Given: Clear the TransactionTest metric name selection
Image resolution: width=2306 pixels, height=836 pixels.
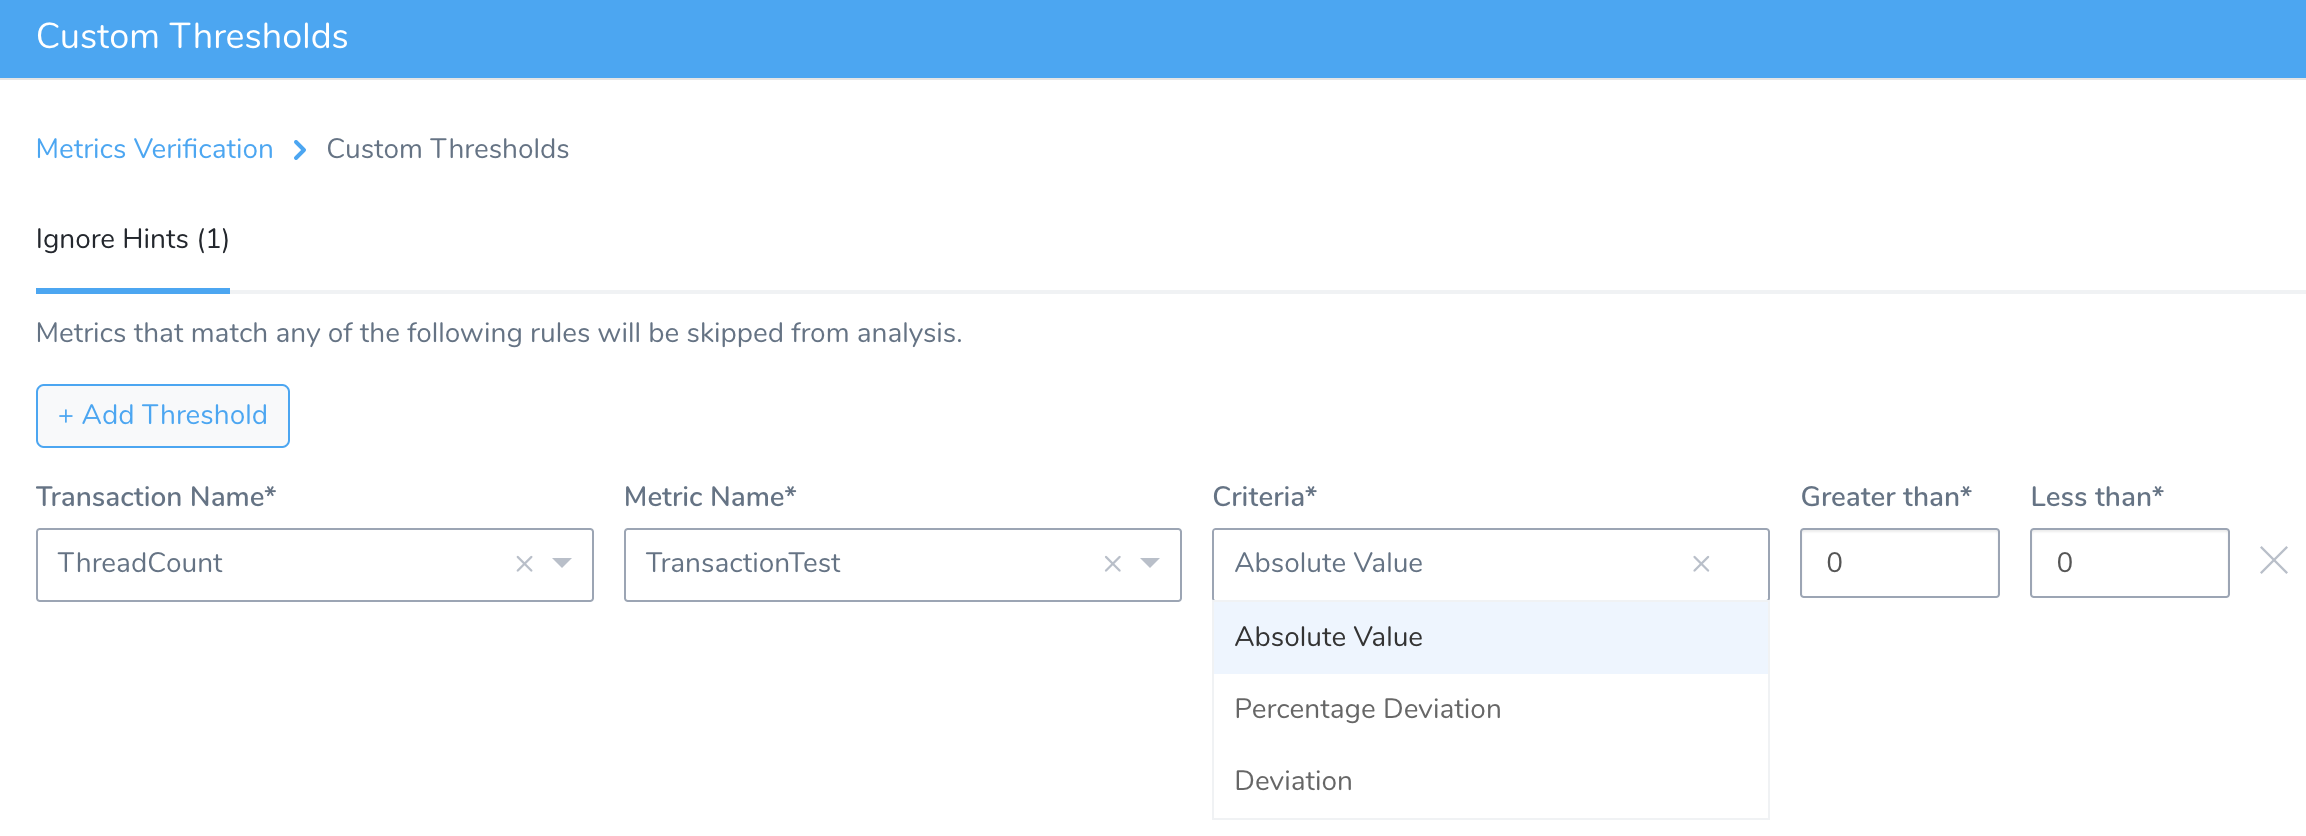Looking at the screenshot, I should [x=1112, y=564].
